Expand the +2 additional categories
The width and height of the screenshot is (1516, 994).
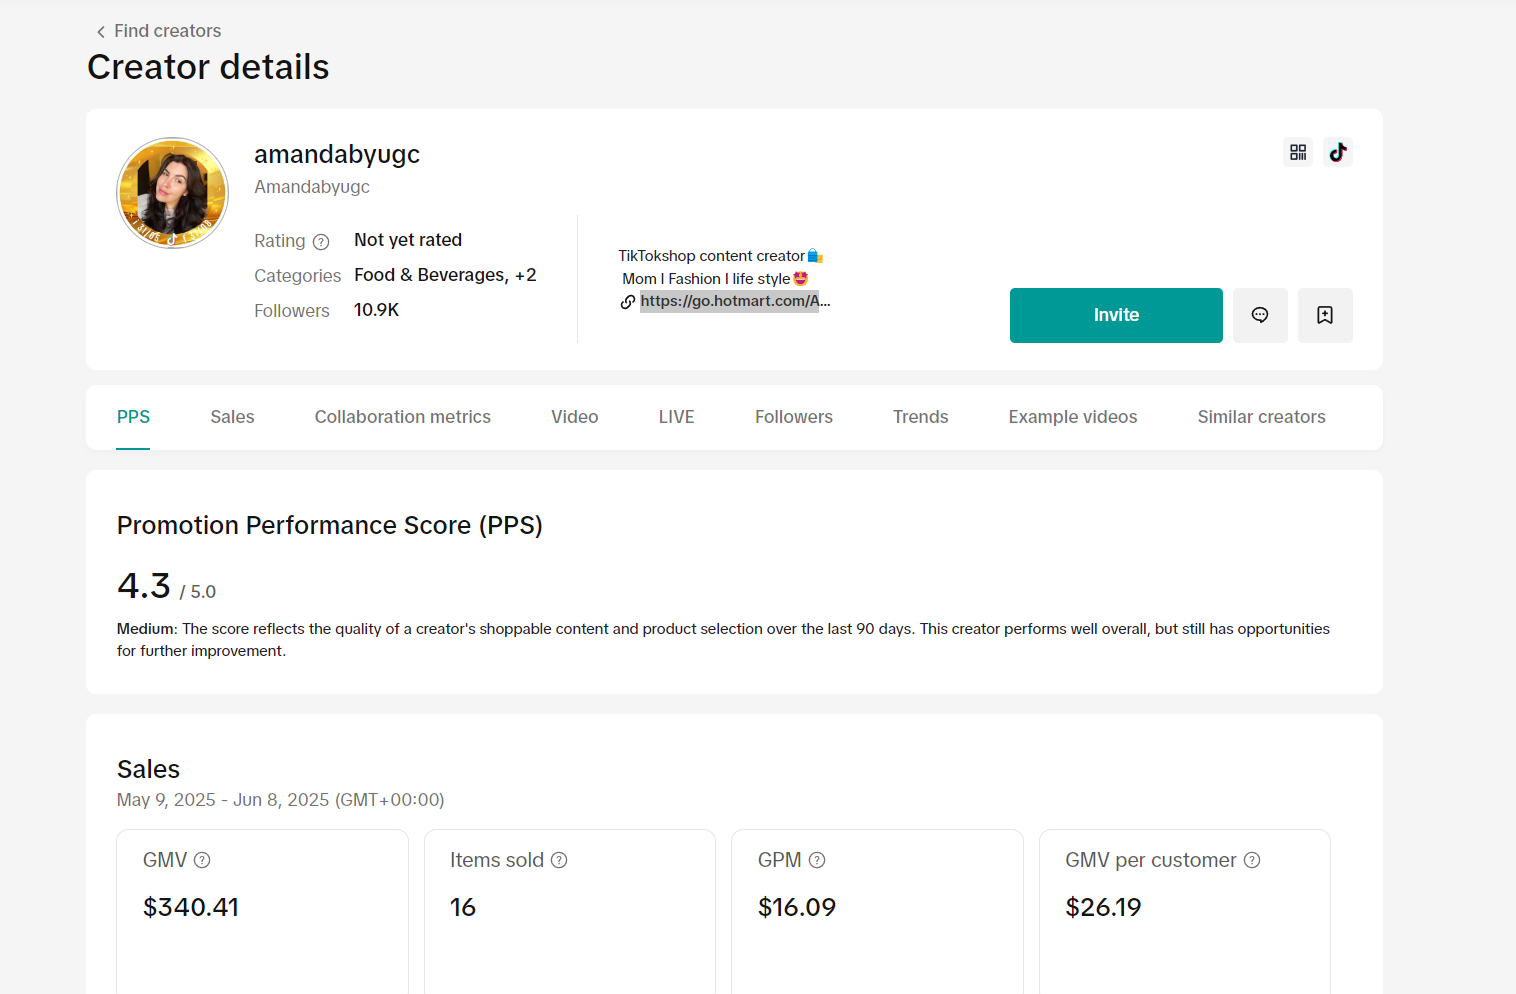click(526, 275)
